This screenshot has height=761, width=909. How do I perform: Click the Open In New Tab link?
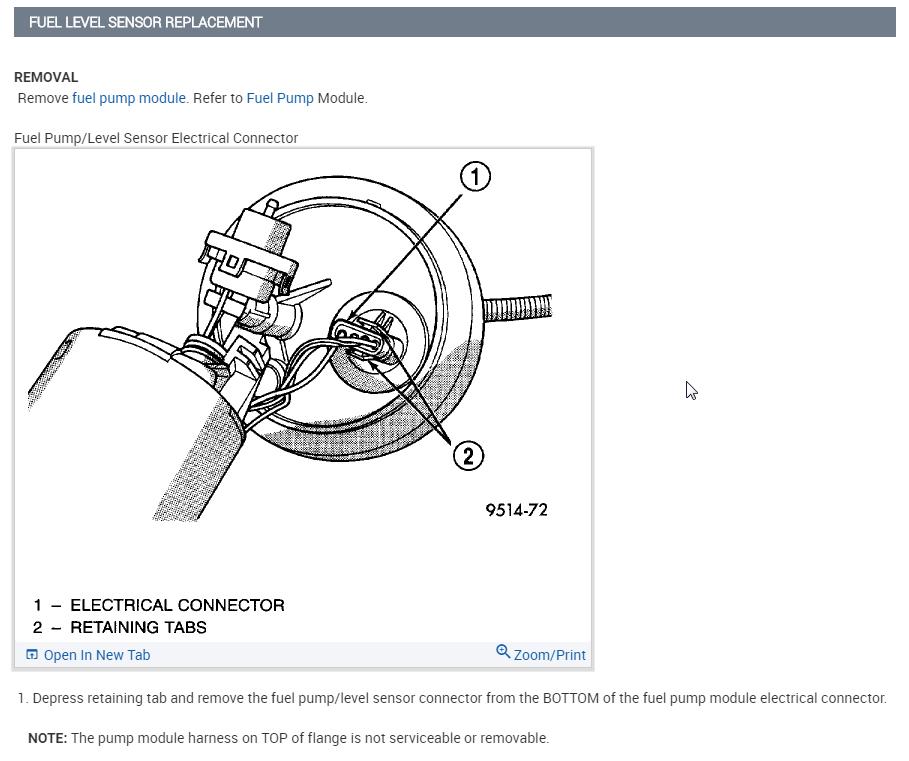click(x=97, y=655)
